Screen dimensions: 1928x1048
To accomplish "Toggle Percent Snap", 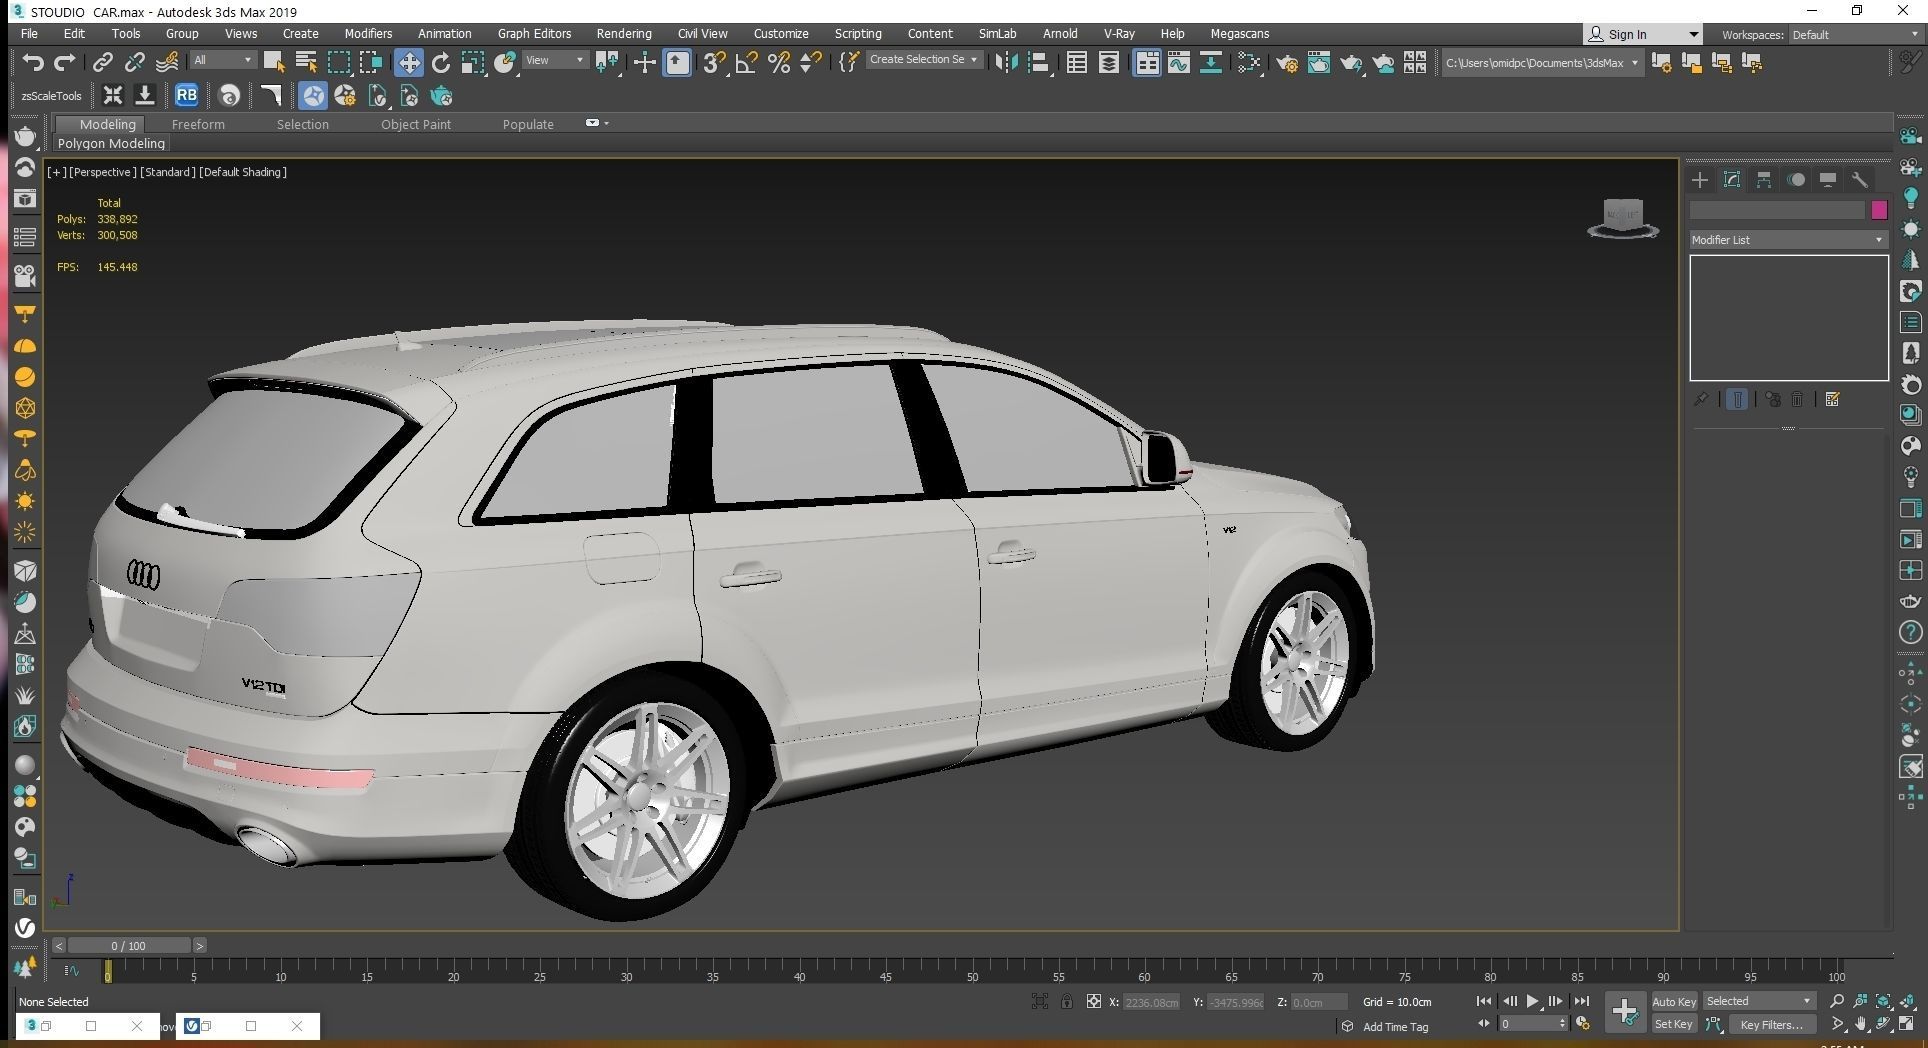I will (779, 63).
